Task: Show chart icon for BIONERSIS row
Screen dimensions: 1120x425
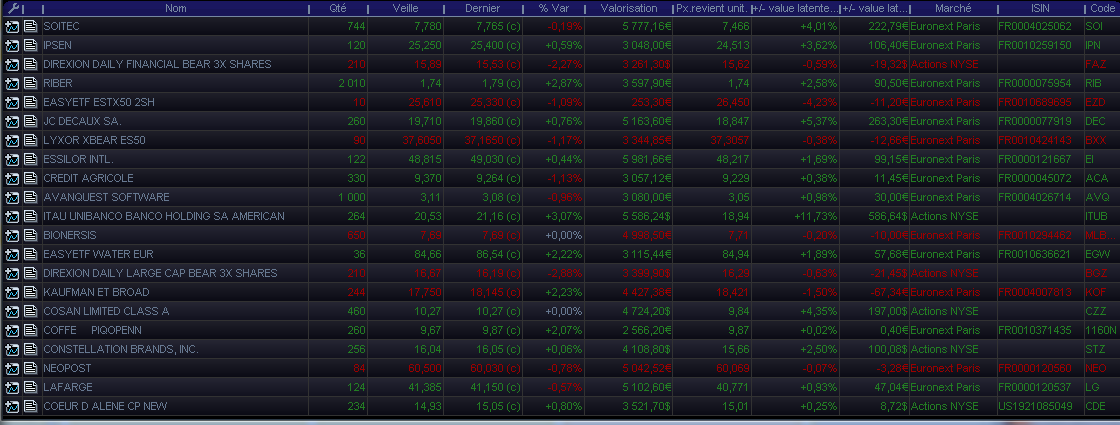Action: pos(12,235)
